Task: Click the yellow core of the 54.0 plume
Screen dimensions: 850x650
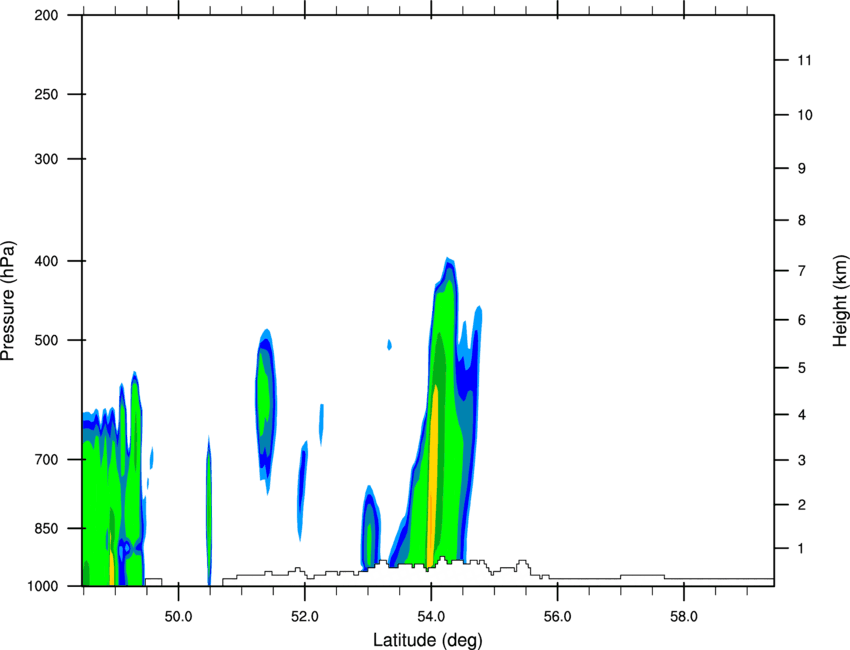Action: click(432, 477)
